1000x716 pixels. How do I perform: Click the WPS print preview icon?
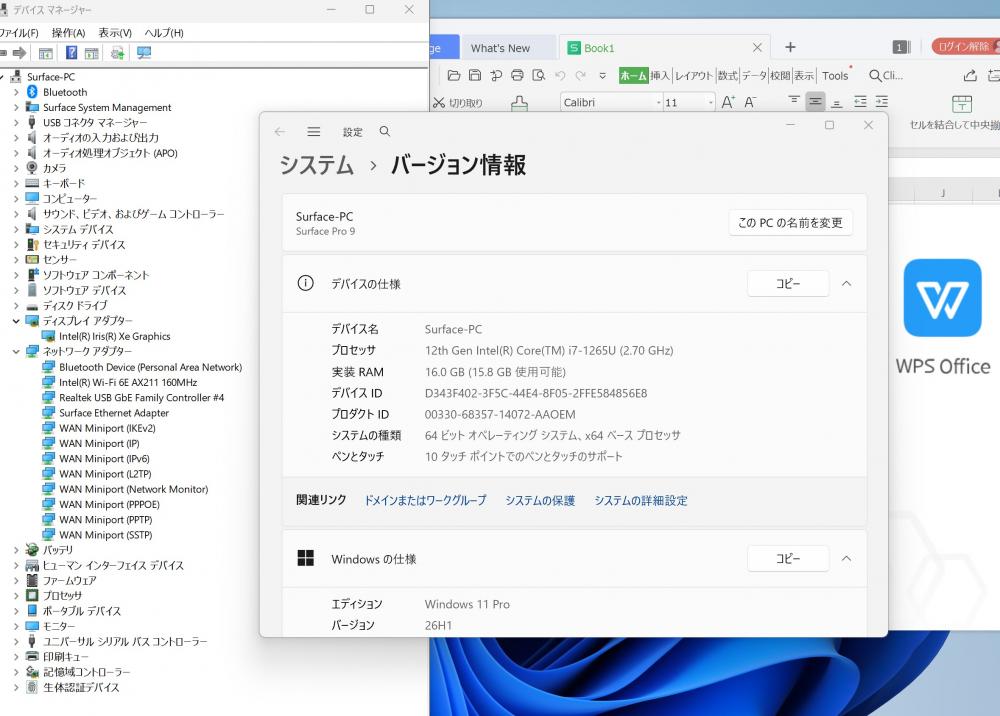(x=539, y=75)
